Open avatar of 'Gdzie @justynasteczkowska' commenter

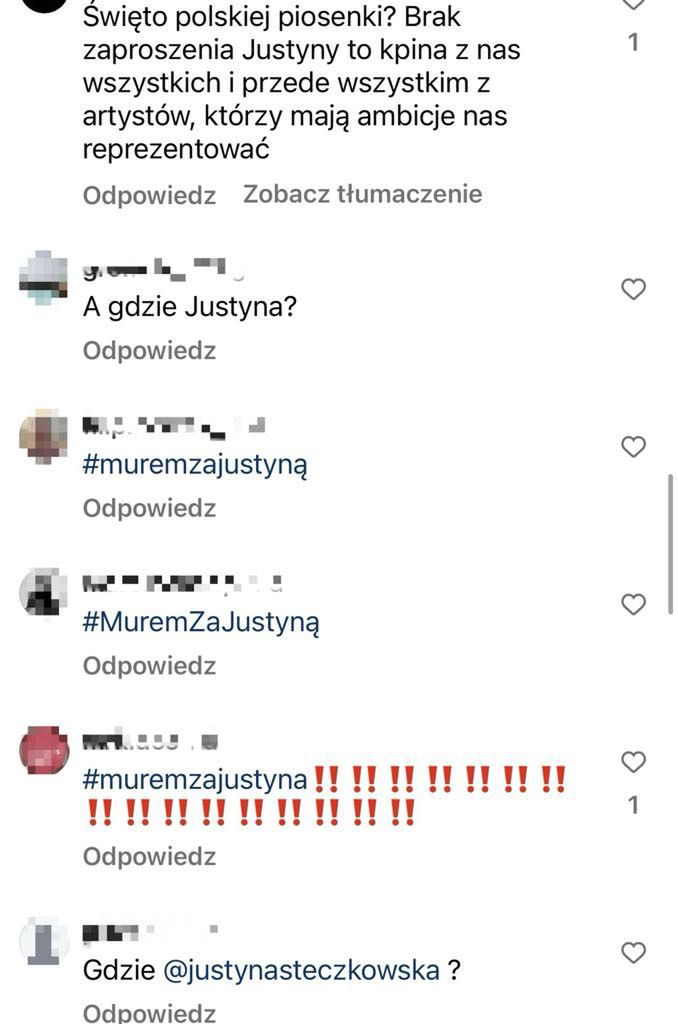pos(44,940)
